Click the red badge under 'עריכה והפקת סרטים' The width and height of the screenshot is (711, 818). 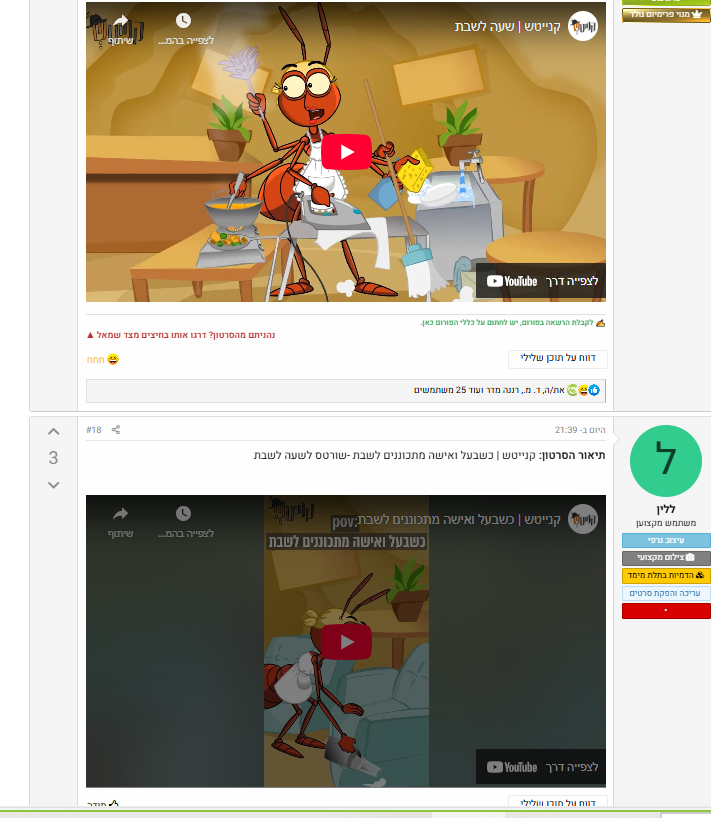coord(666,610)
